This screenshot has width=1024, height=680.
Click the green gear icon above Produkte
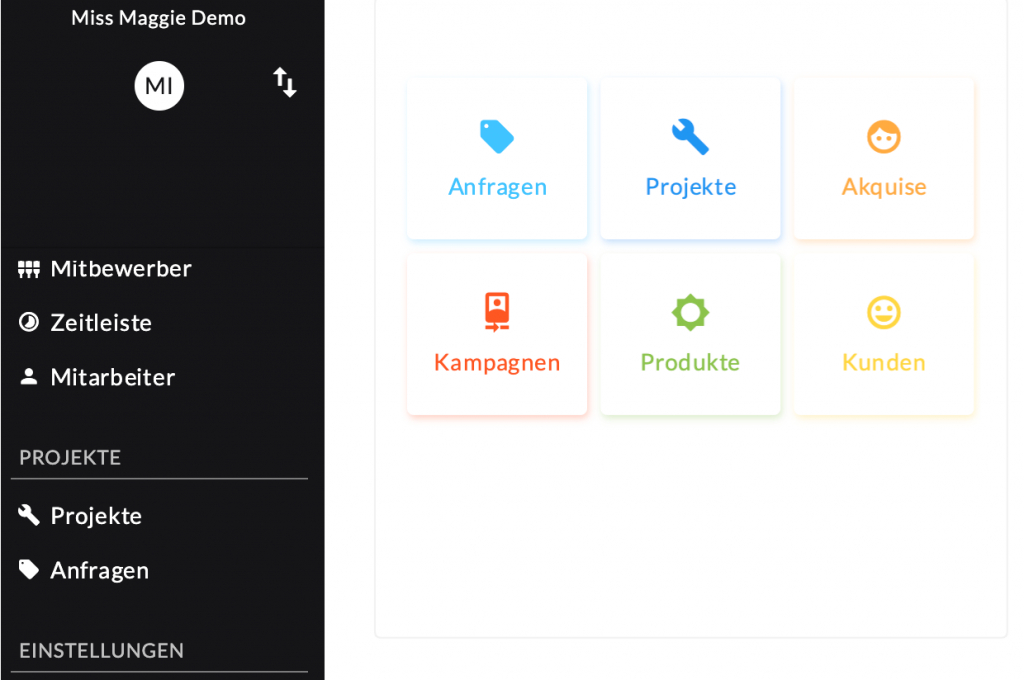pyautogui.click(x=690, y=312)
